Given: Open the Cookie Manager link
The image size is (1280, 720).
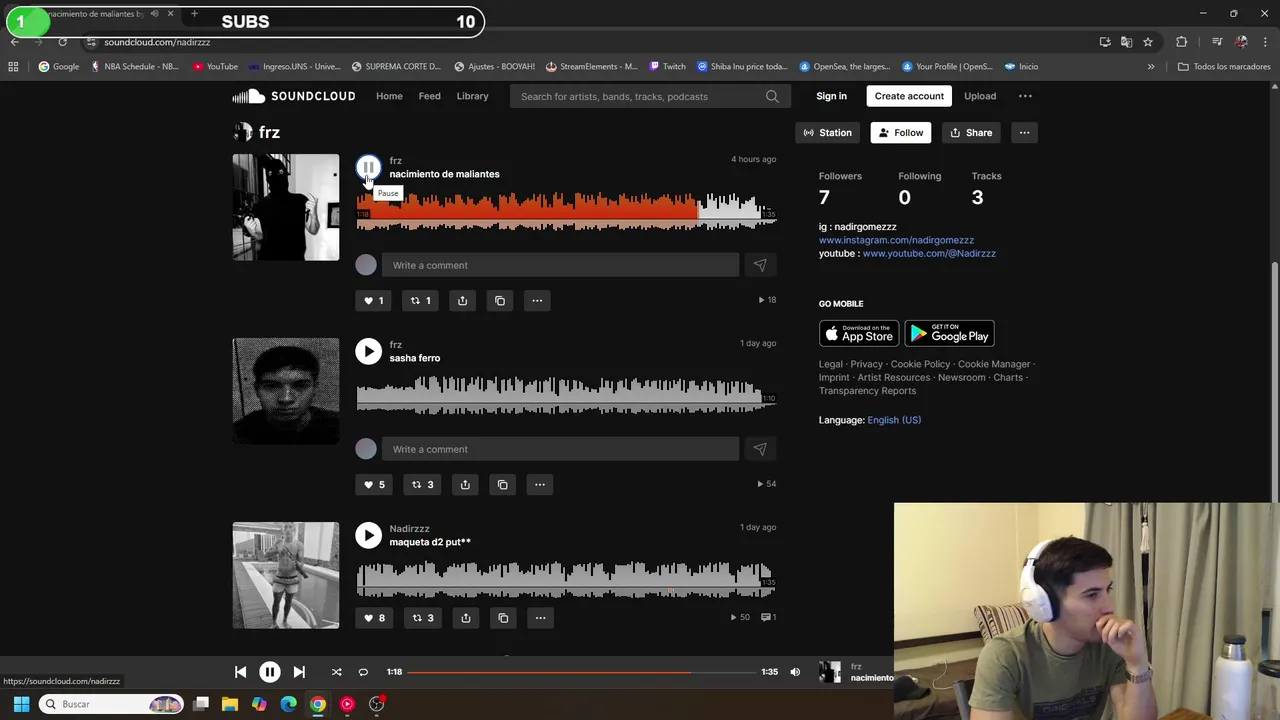Looking at the screenshot, I should pyautogui.click(x=994, y=364).
